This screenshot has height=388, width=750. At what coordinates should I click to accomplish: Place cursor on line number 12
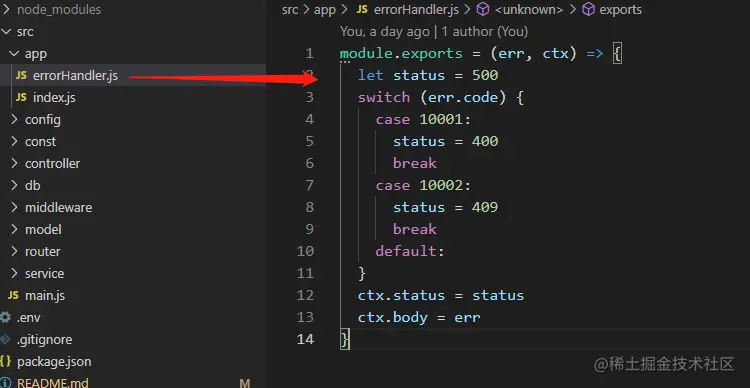(305, 295)
